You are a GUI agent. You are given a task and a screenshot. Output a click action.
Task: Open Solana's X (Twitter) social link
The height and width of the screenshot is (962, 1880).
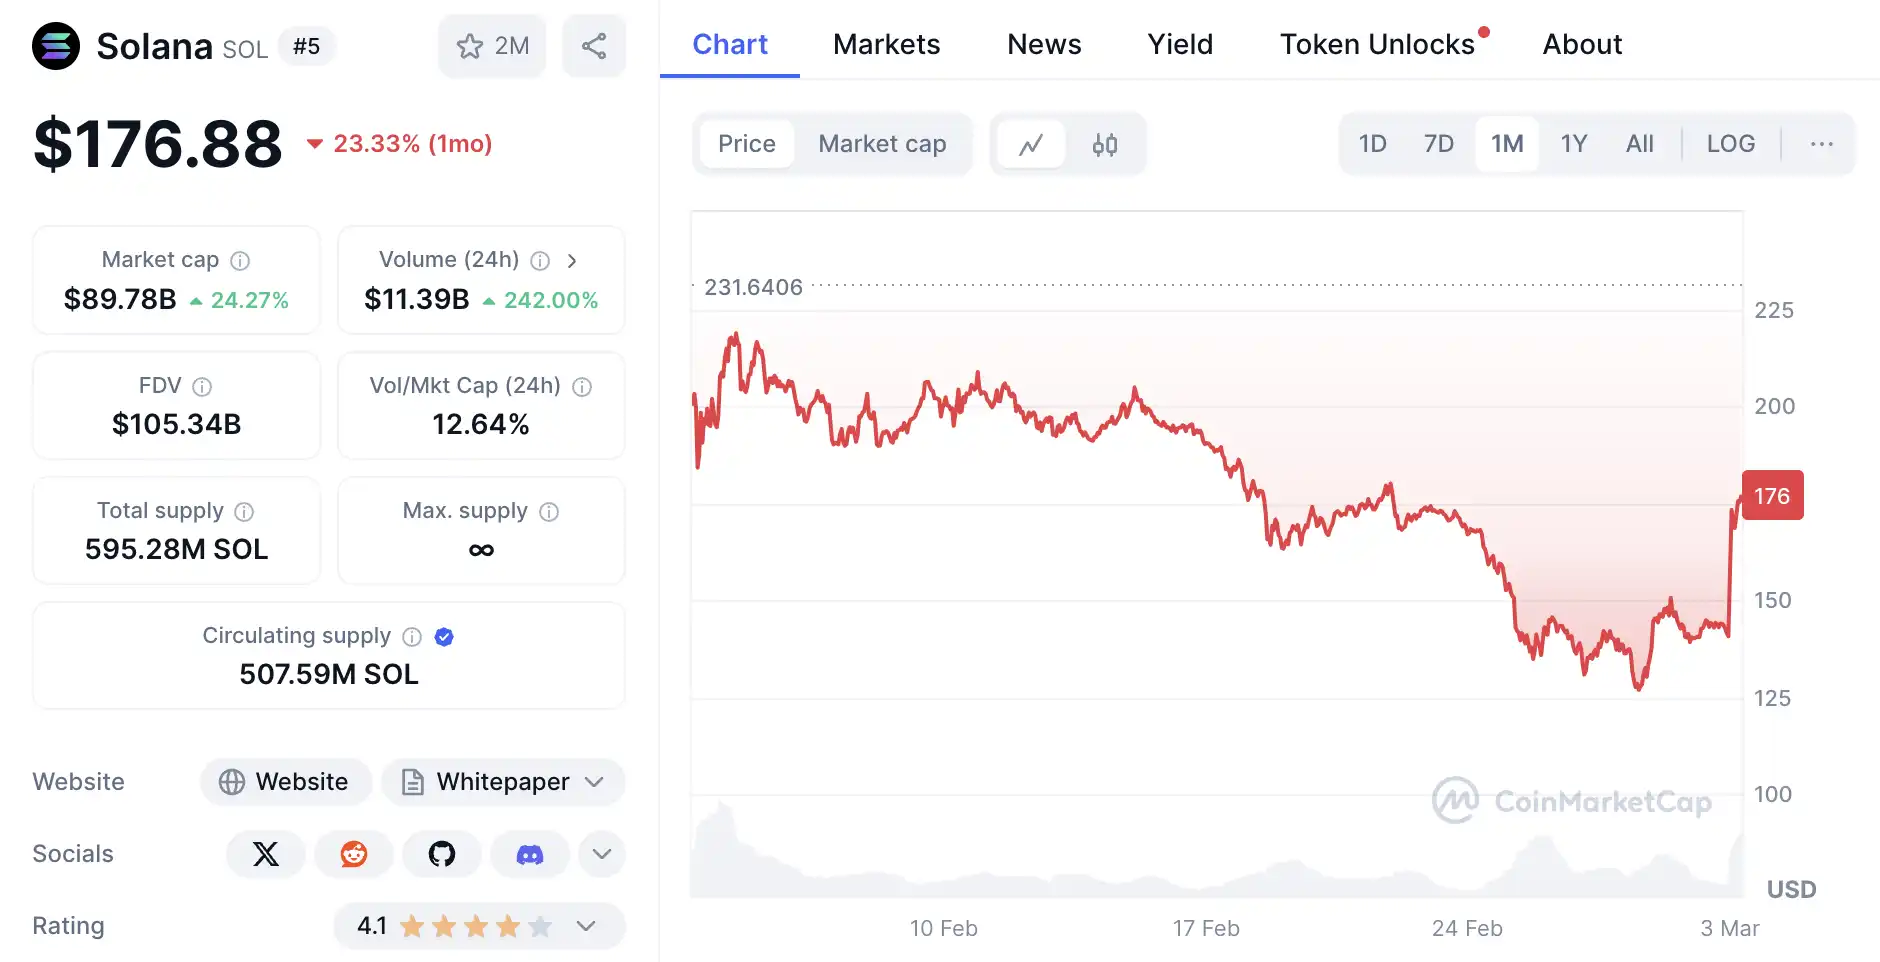266,854
